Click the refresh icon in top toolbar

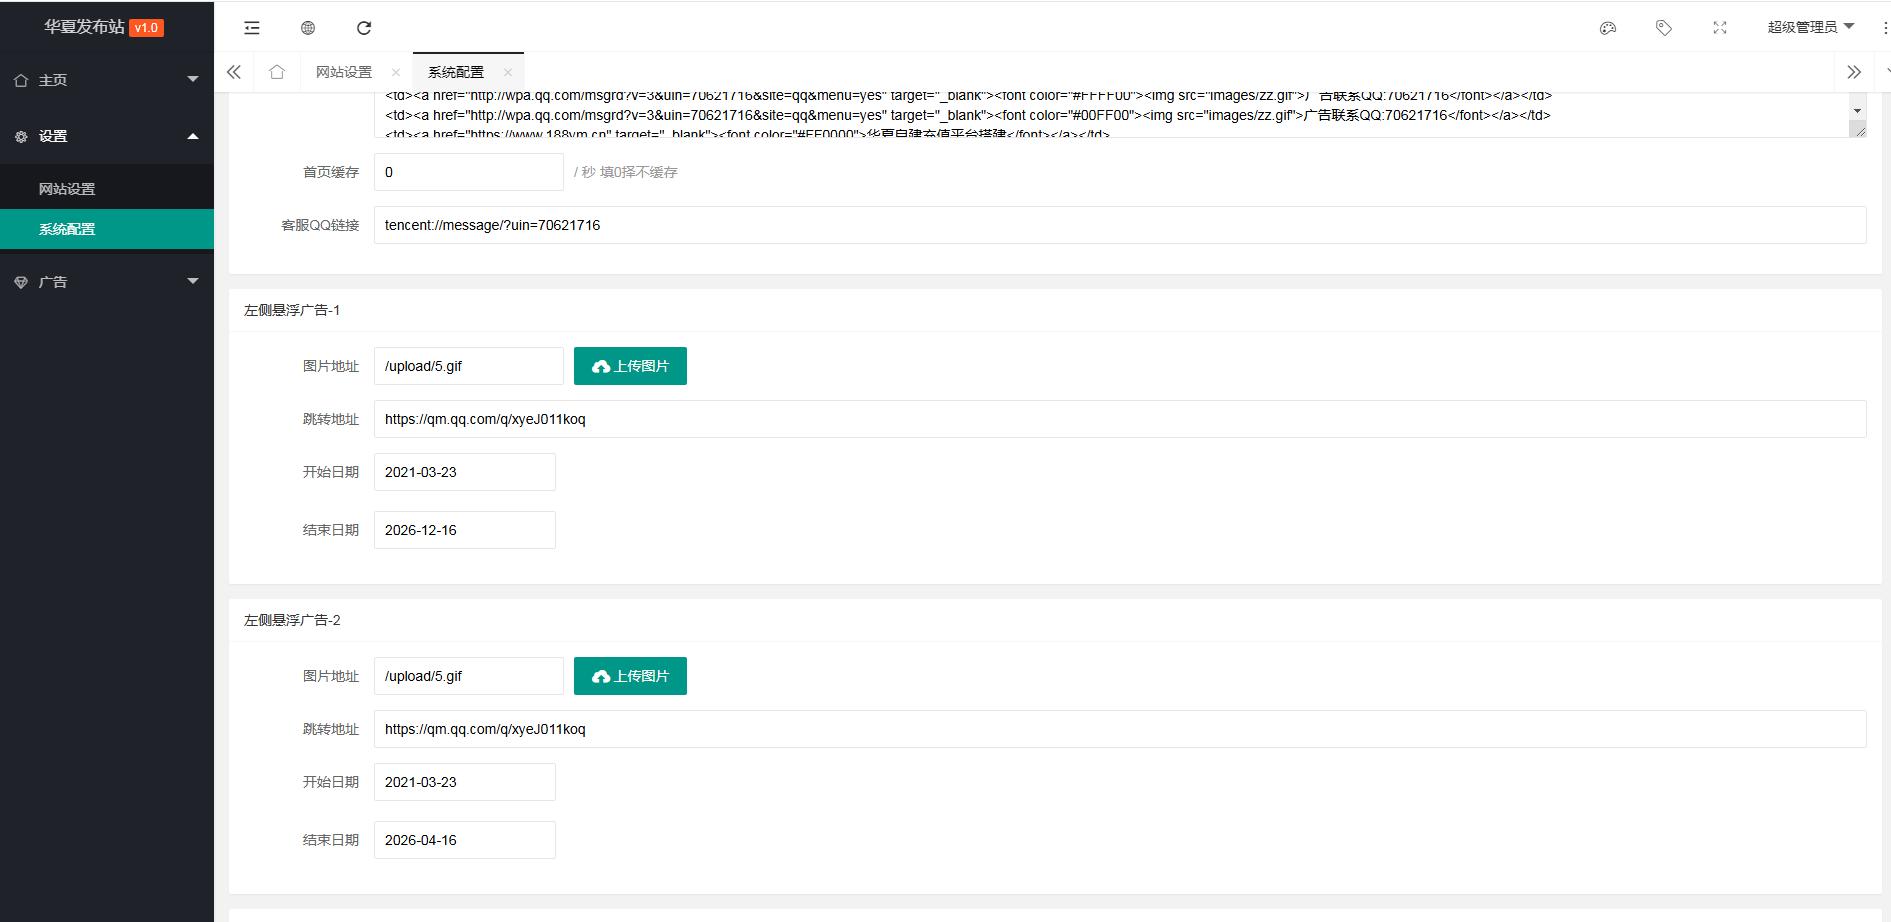click(364, 28)
